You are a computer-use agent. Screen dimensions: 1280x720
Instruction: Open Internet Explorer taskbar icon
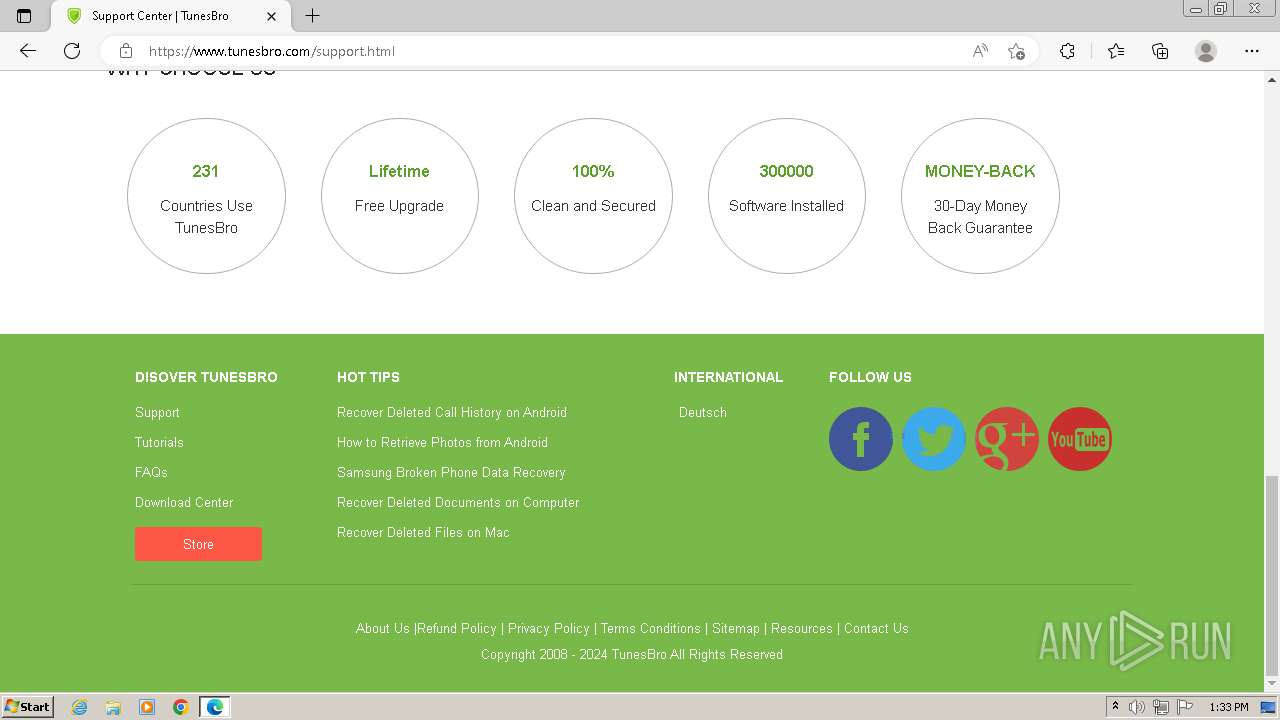click(x=79, y=707)
